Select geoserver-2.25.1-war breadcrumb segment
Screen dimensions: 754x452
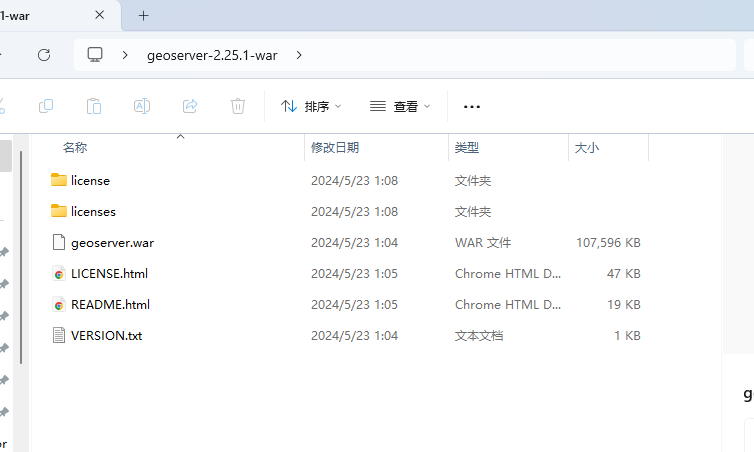click(212, 55)
